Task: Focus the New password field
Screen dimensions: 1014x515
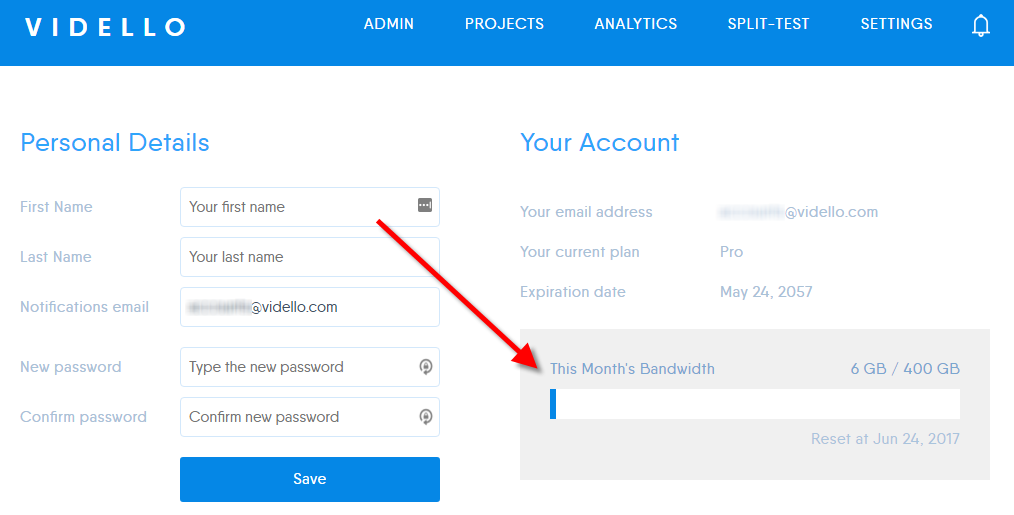Action: tap(310, 367)
